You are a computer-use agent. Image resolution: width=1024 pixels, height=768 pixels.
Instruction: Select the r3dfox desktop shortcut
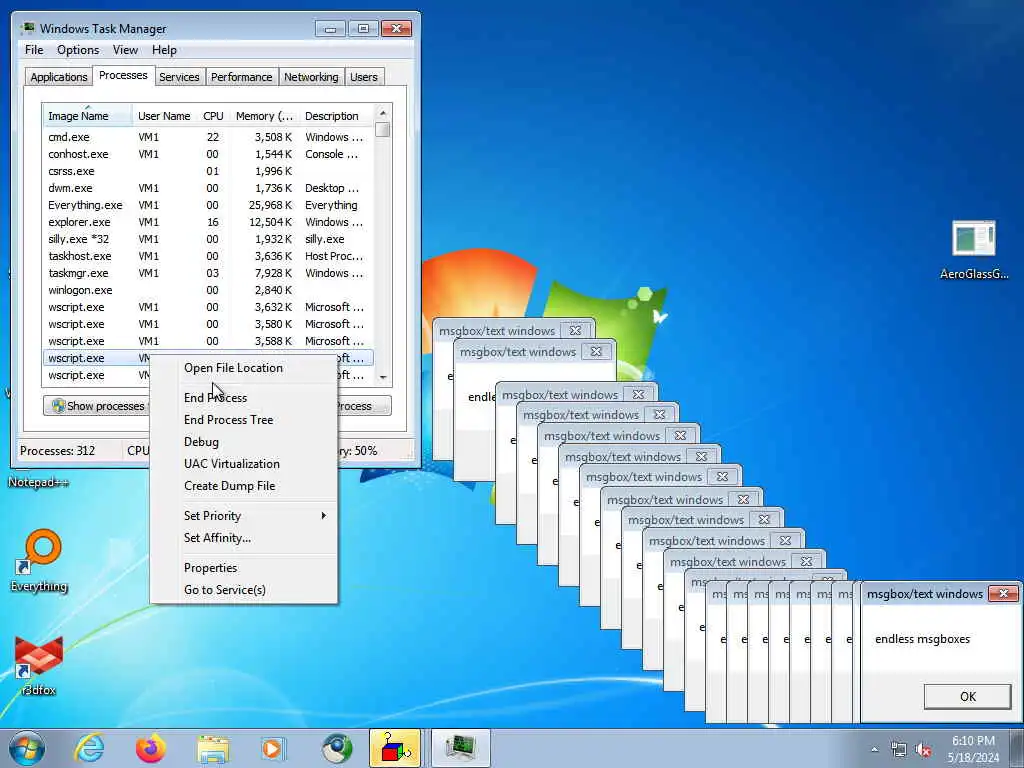click(x=39, y=665)
